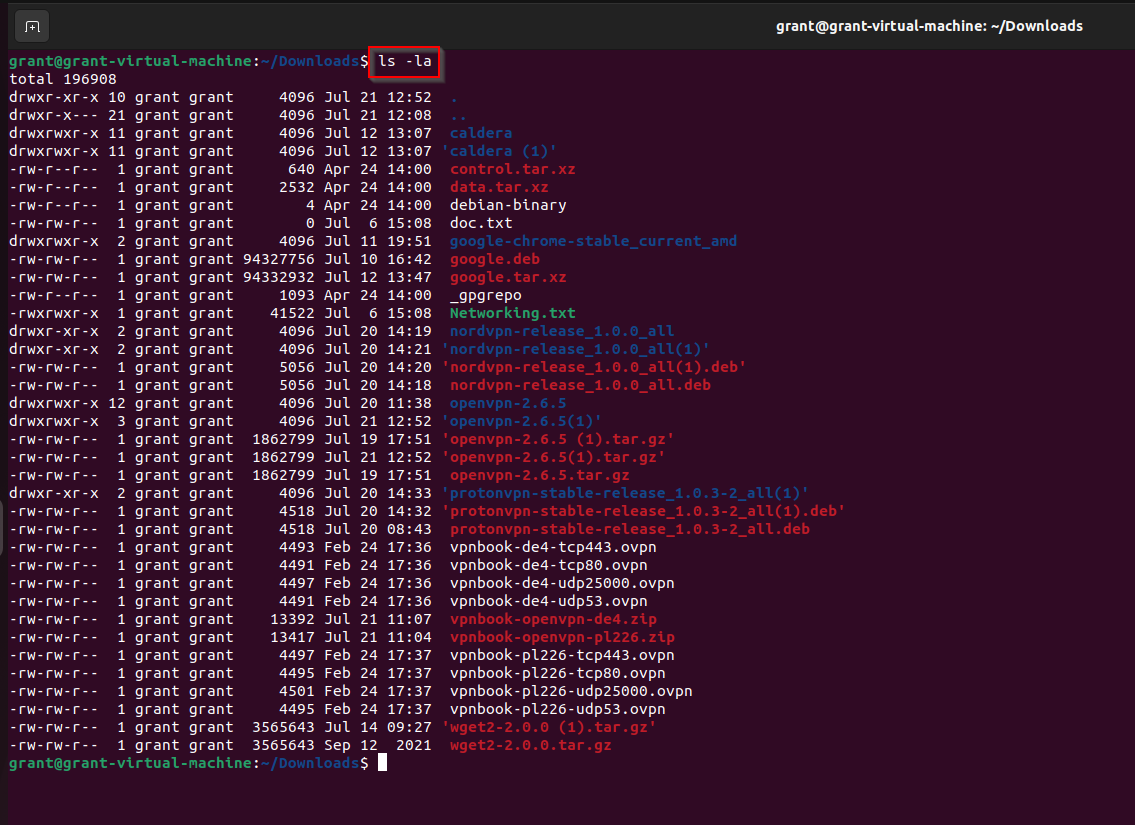Select the 'data.tar.xz' archive entry

coord(494,186)
